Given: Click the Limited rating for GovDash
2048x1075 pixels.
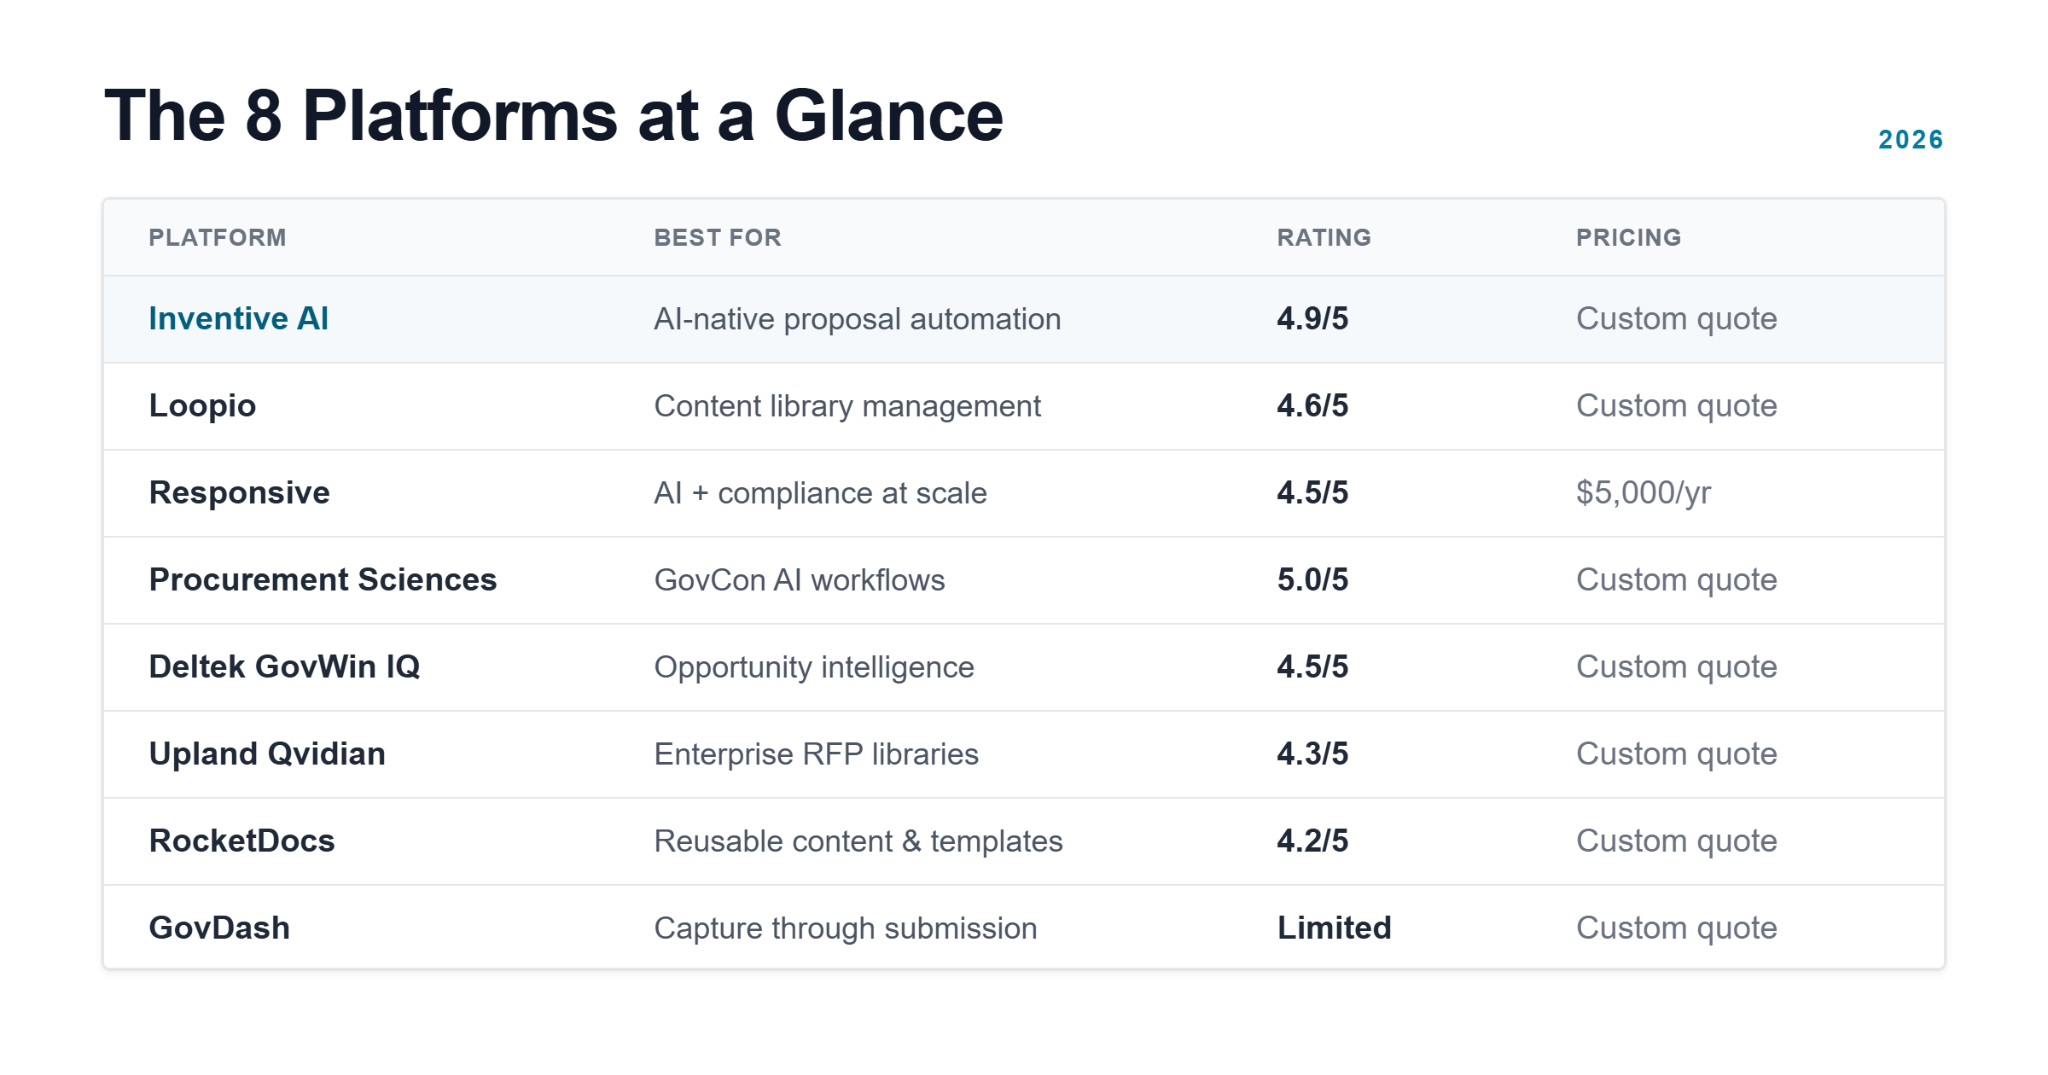Looking at the screenshot, I should [1334, 928].
